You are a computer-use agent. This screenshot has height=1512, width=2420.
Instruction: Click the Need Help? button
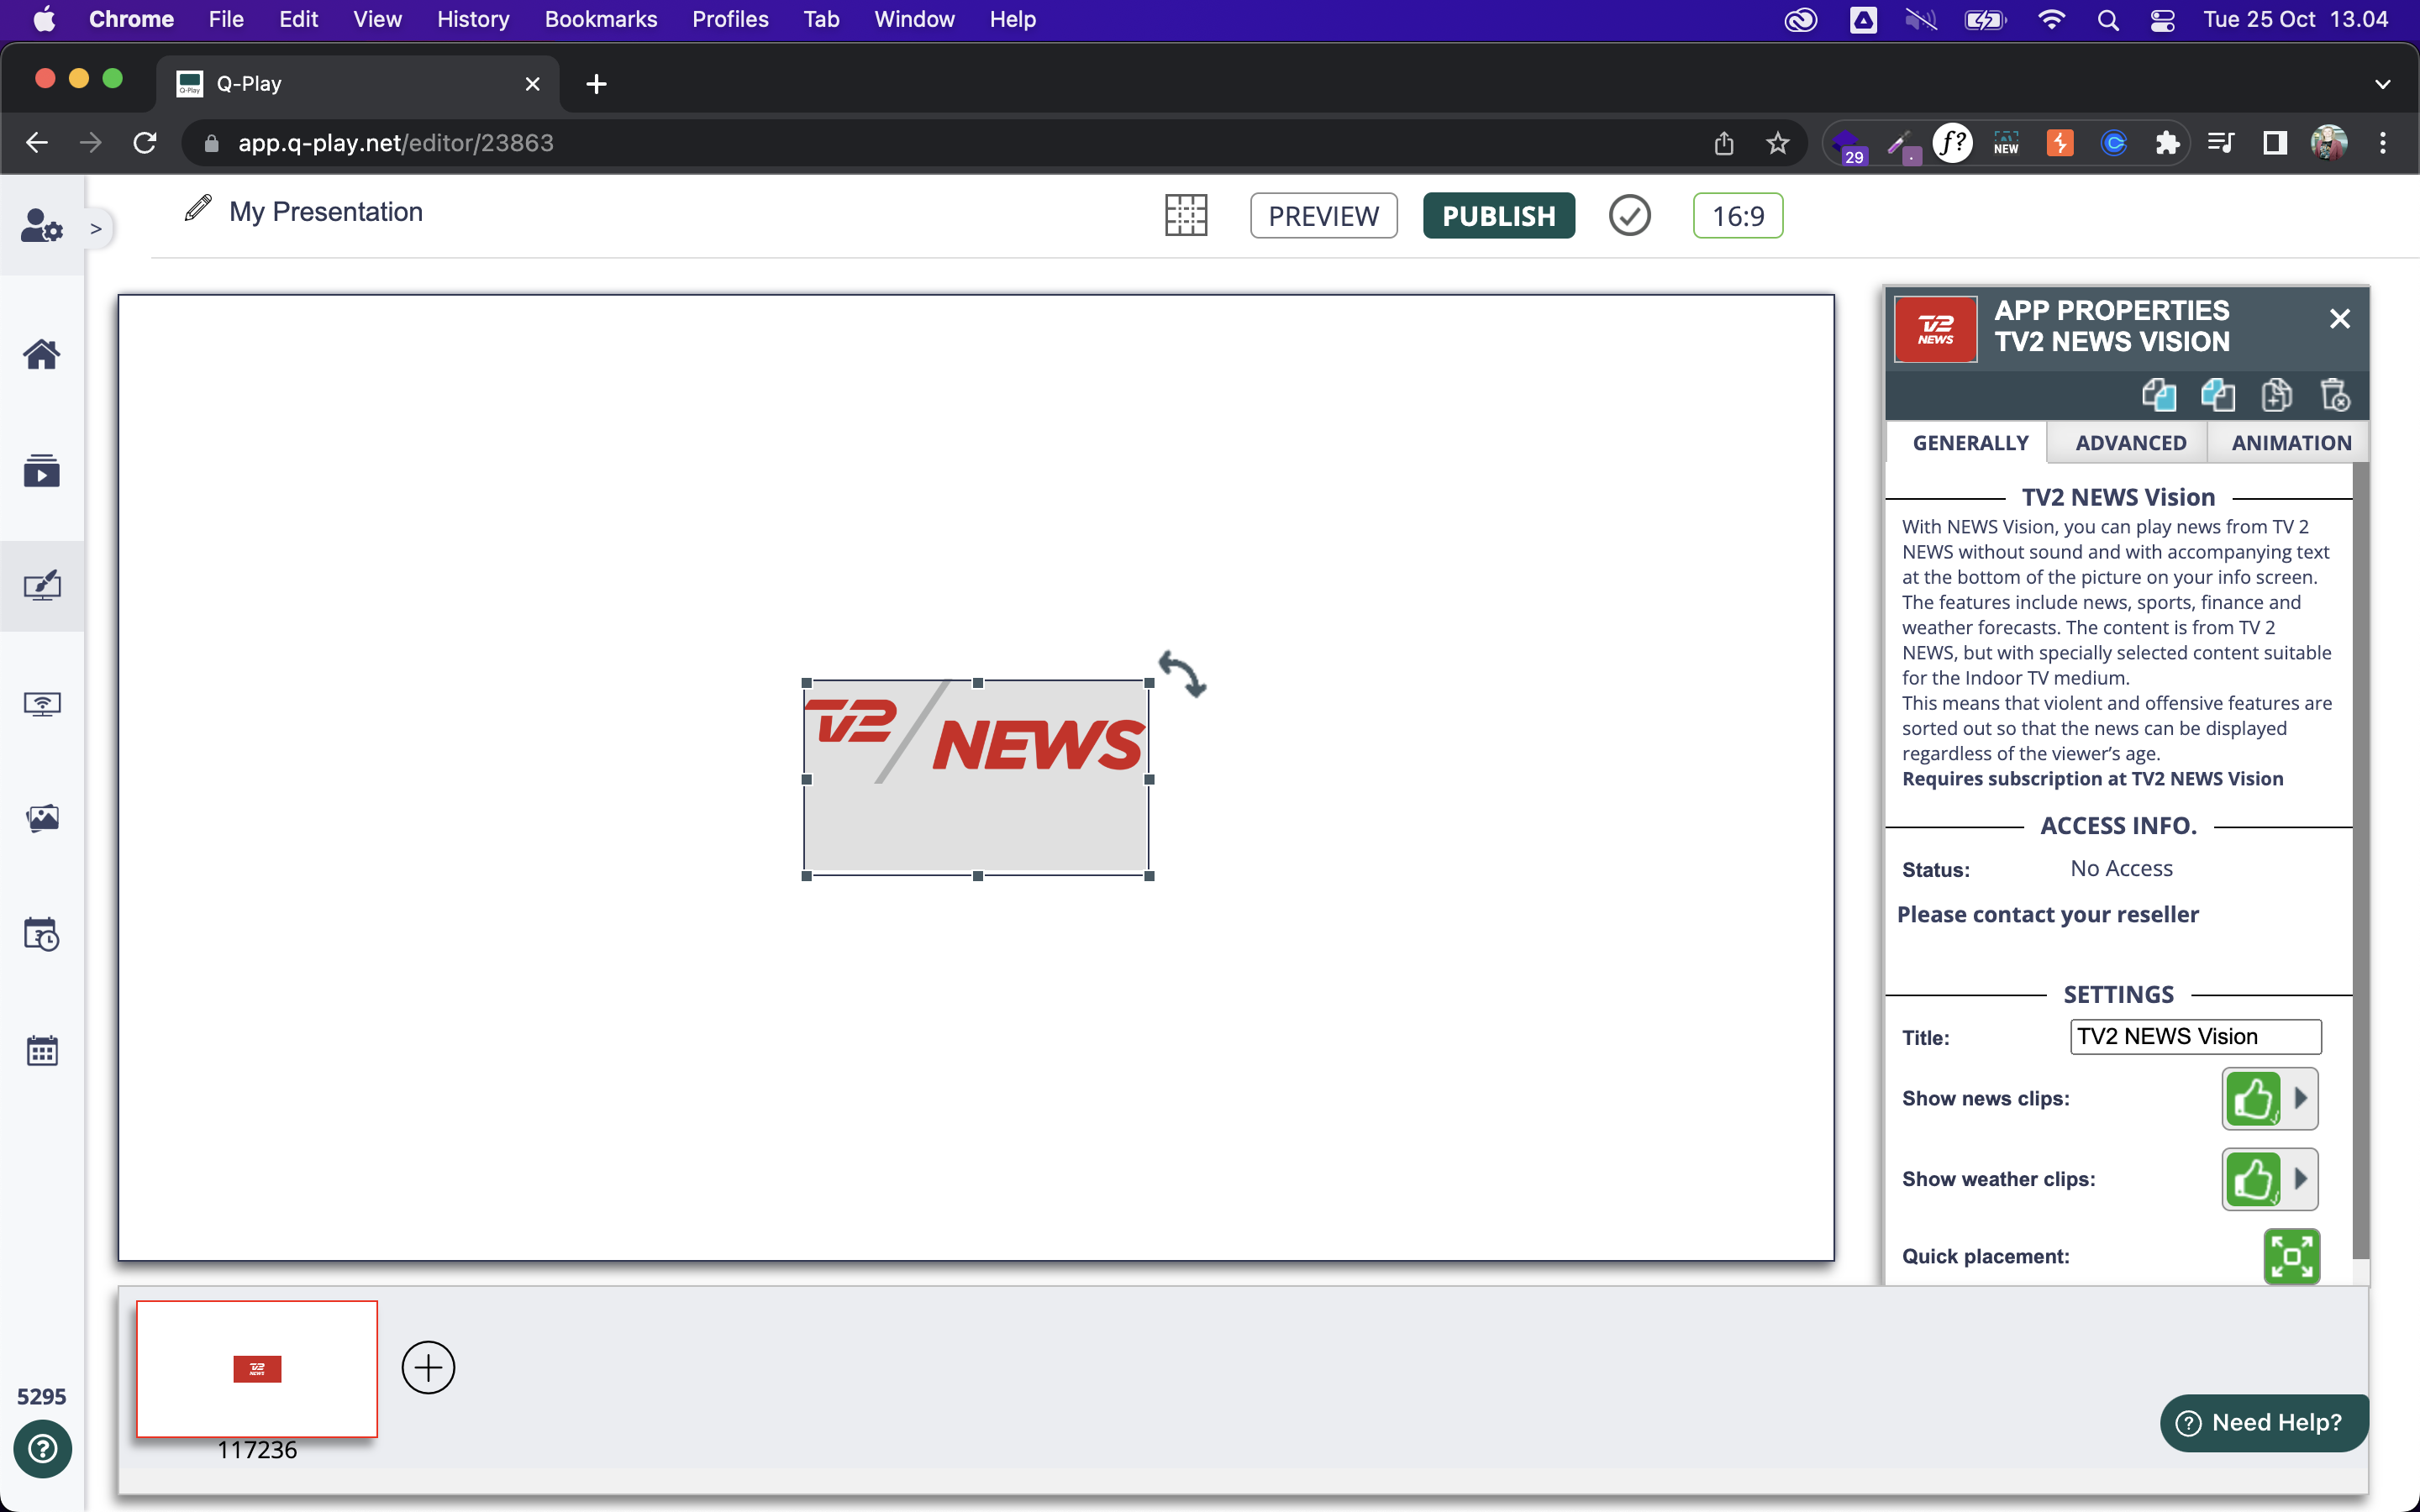click(x=2263, y=1423)
